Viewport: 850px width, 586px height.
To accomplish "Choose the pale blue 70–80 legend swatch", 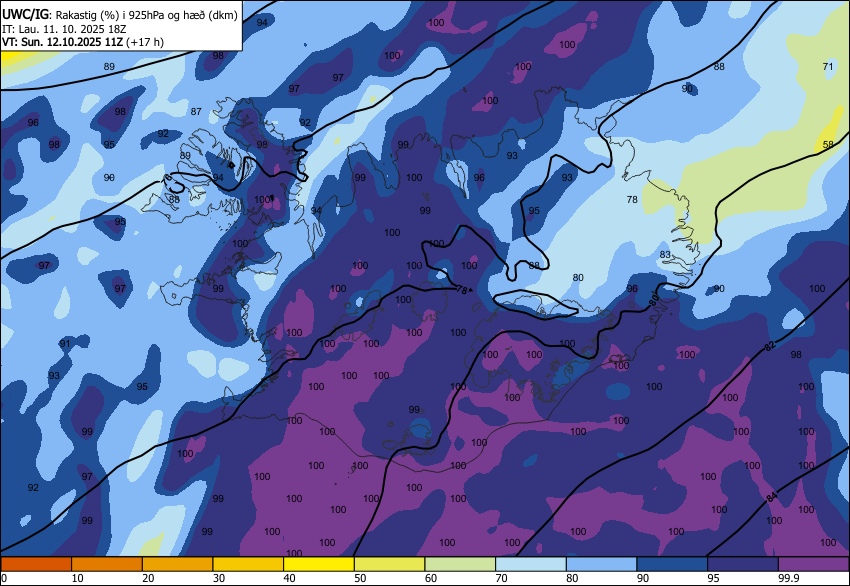I will 531,564.
